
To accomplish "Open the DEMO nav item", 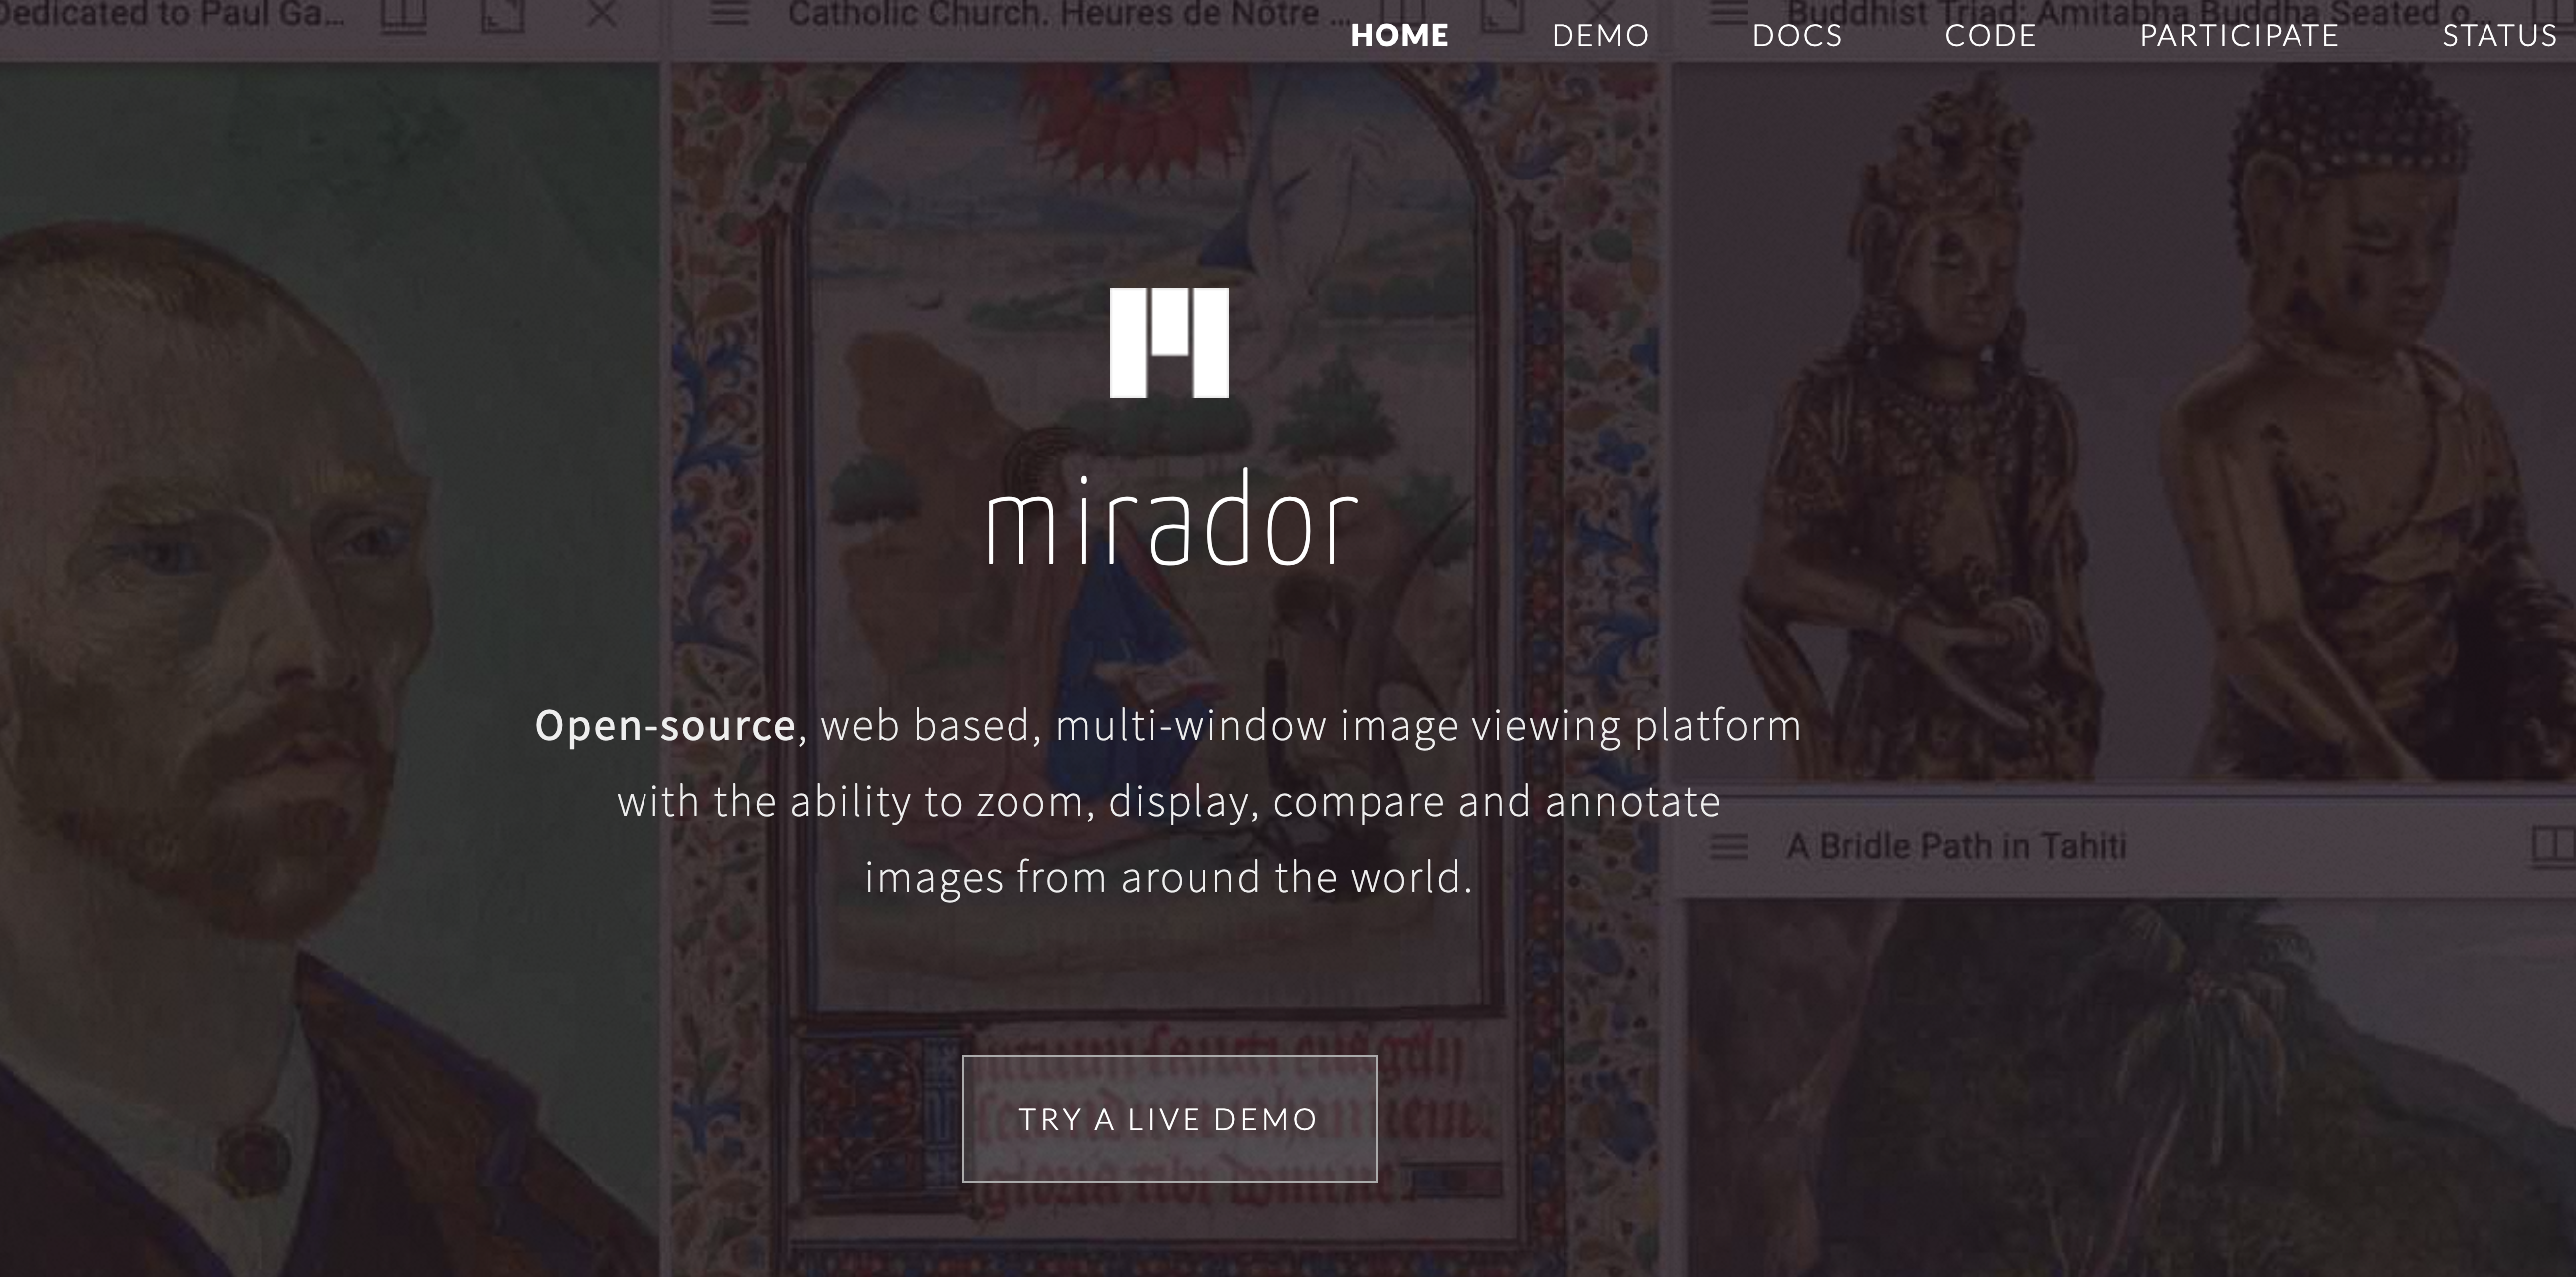I will 1600,35.
